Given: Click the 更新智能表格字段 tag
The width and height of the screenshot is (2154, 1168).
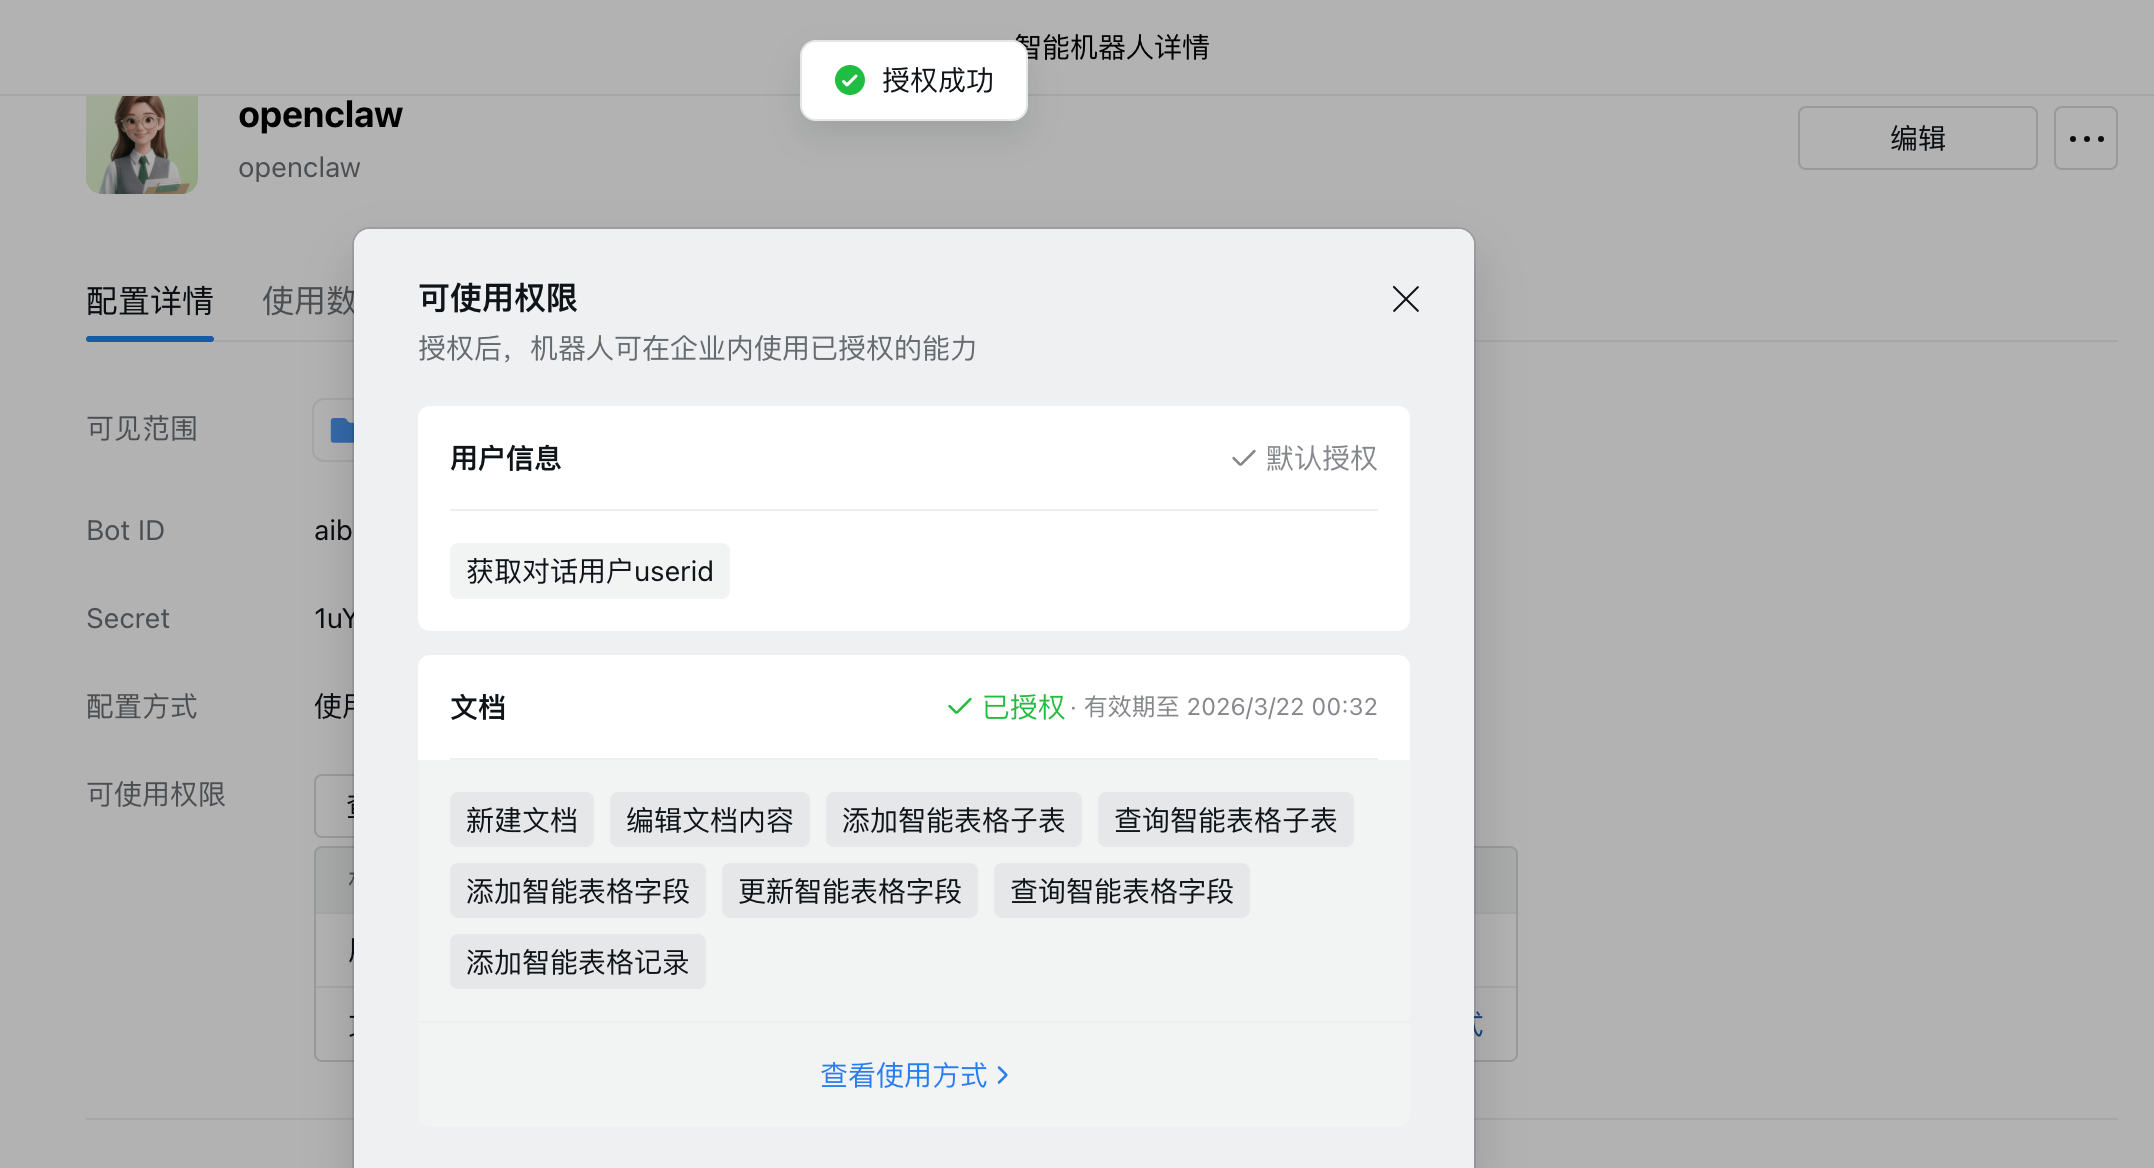Looking at the screenshot, I should [x=849, y=891].
